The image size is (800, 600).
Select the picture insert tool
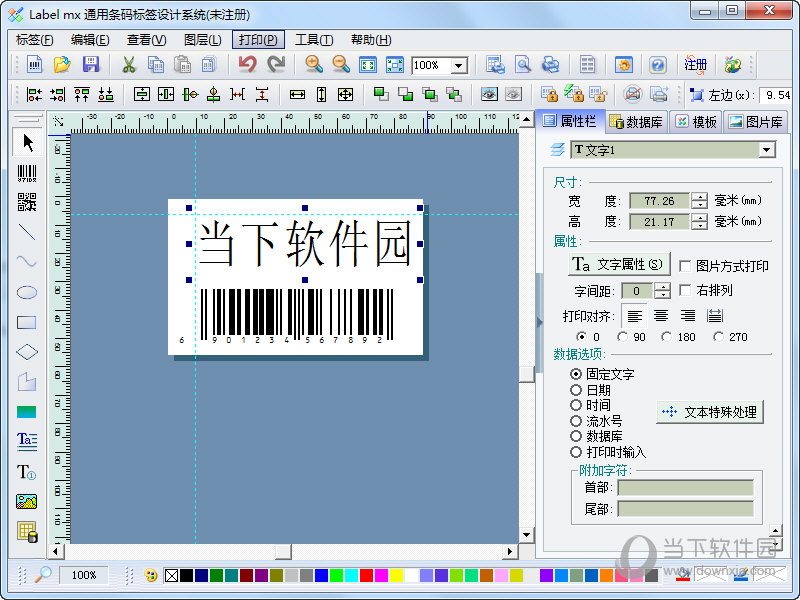tap(27, 502)
